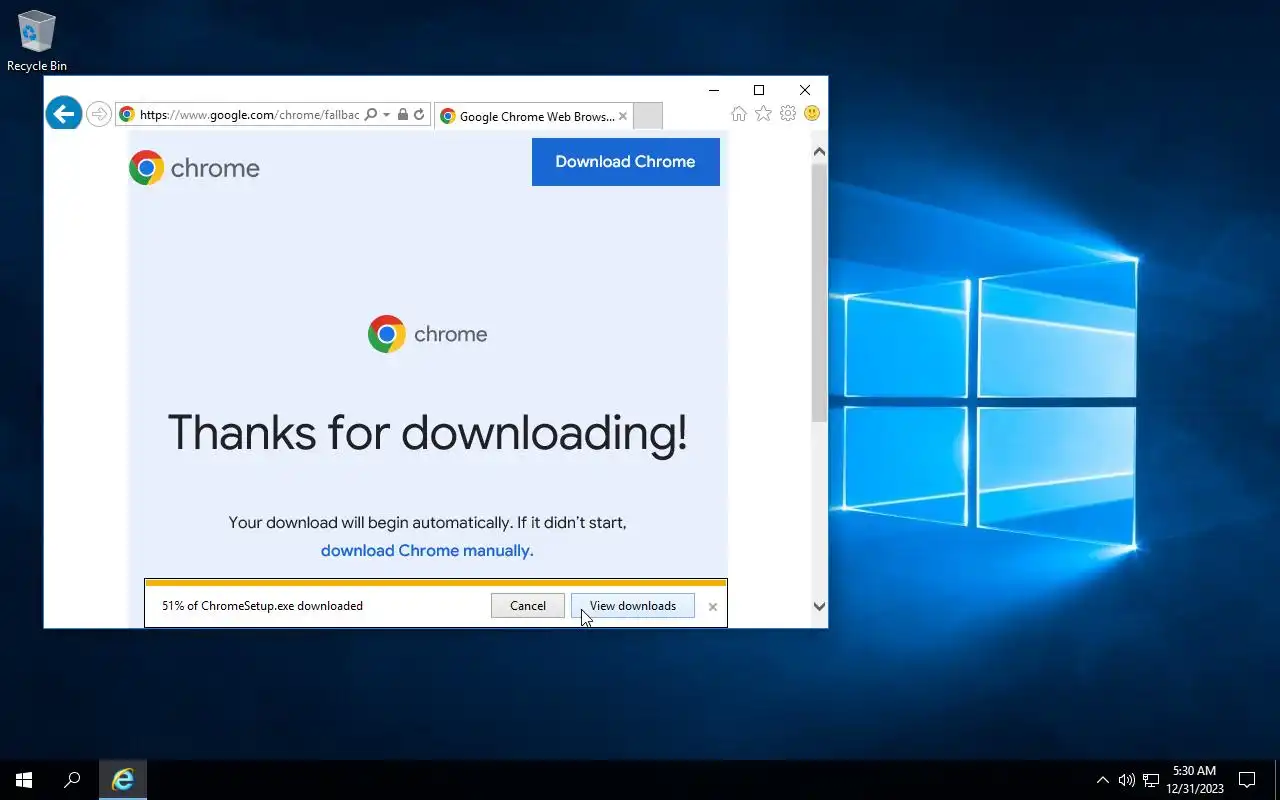Viewport: 1280px width, 800px height.
Task: Open Favorites with the star icon
Action: [763, 114]
